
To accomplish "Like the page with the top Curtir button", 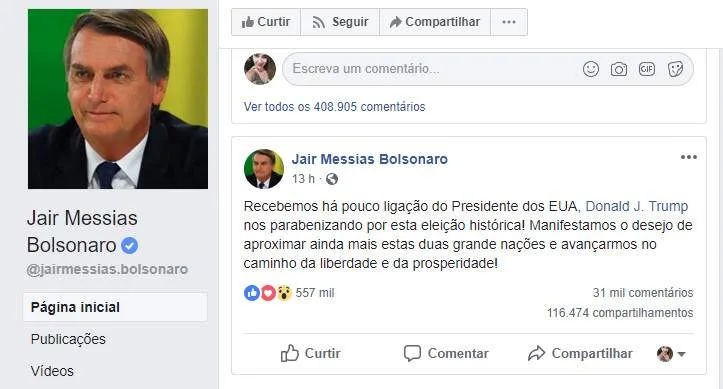I will (266, 22).
